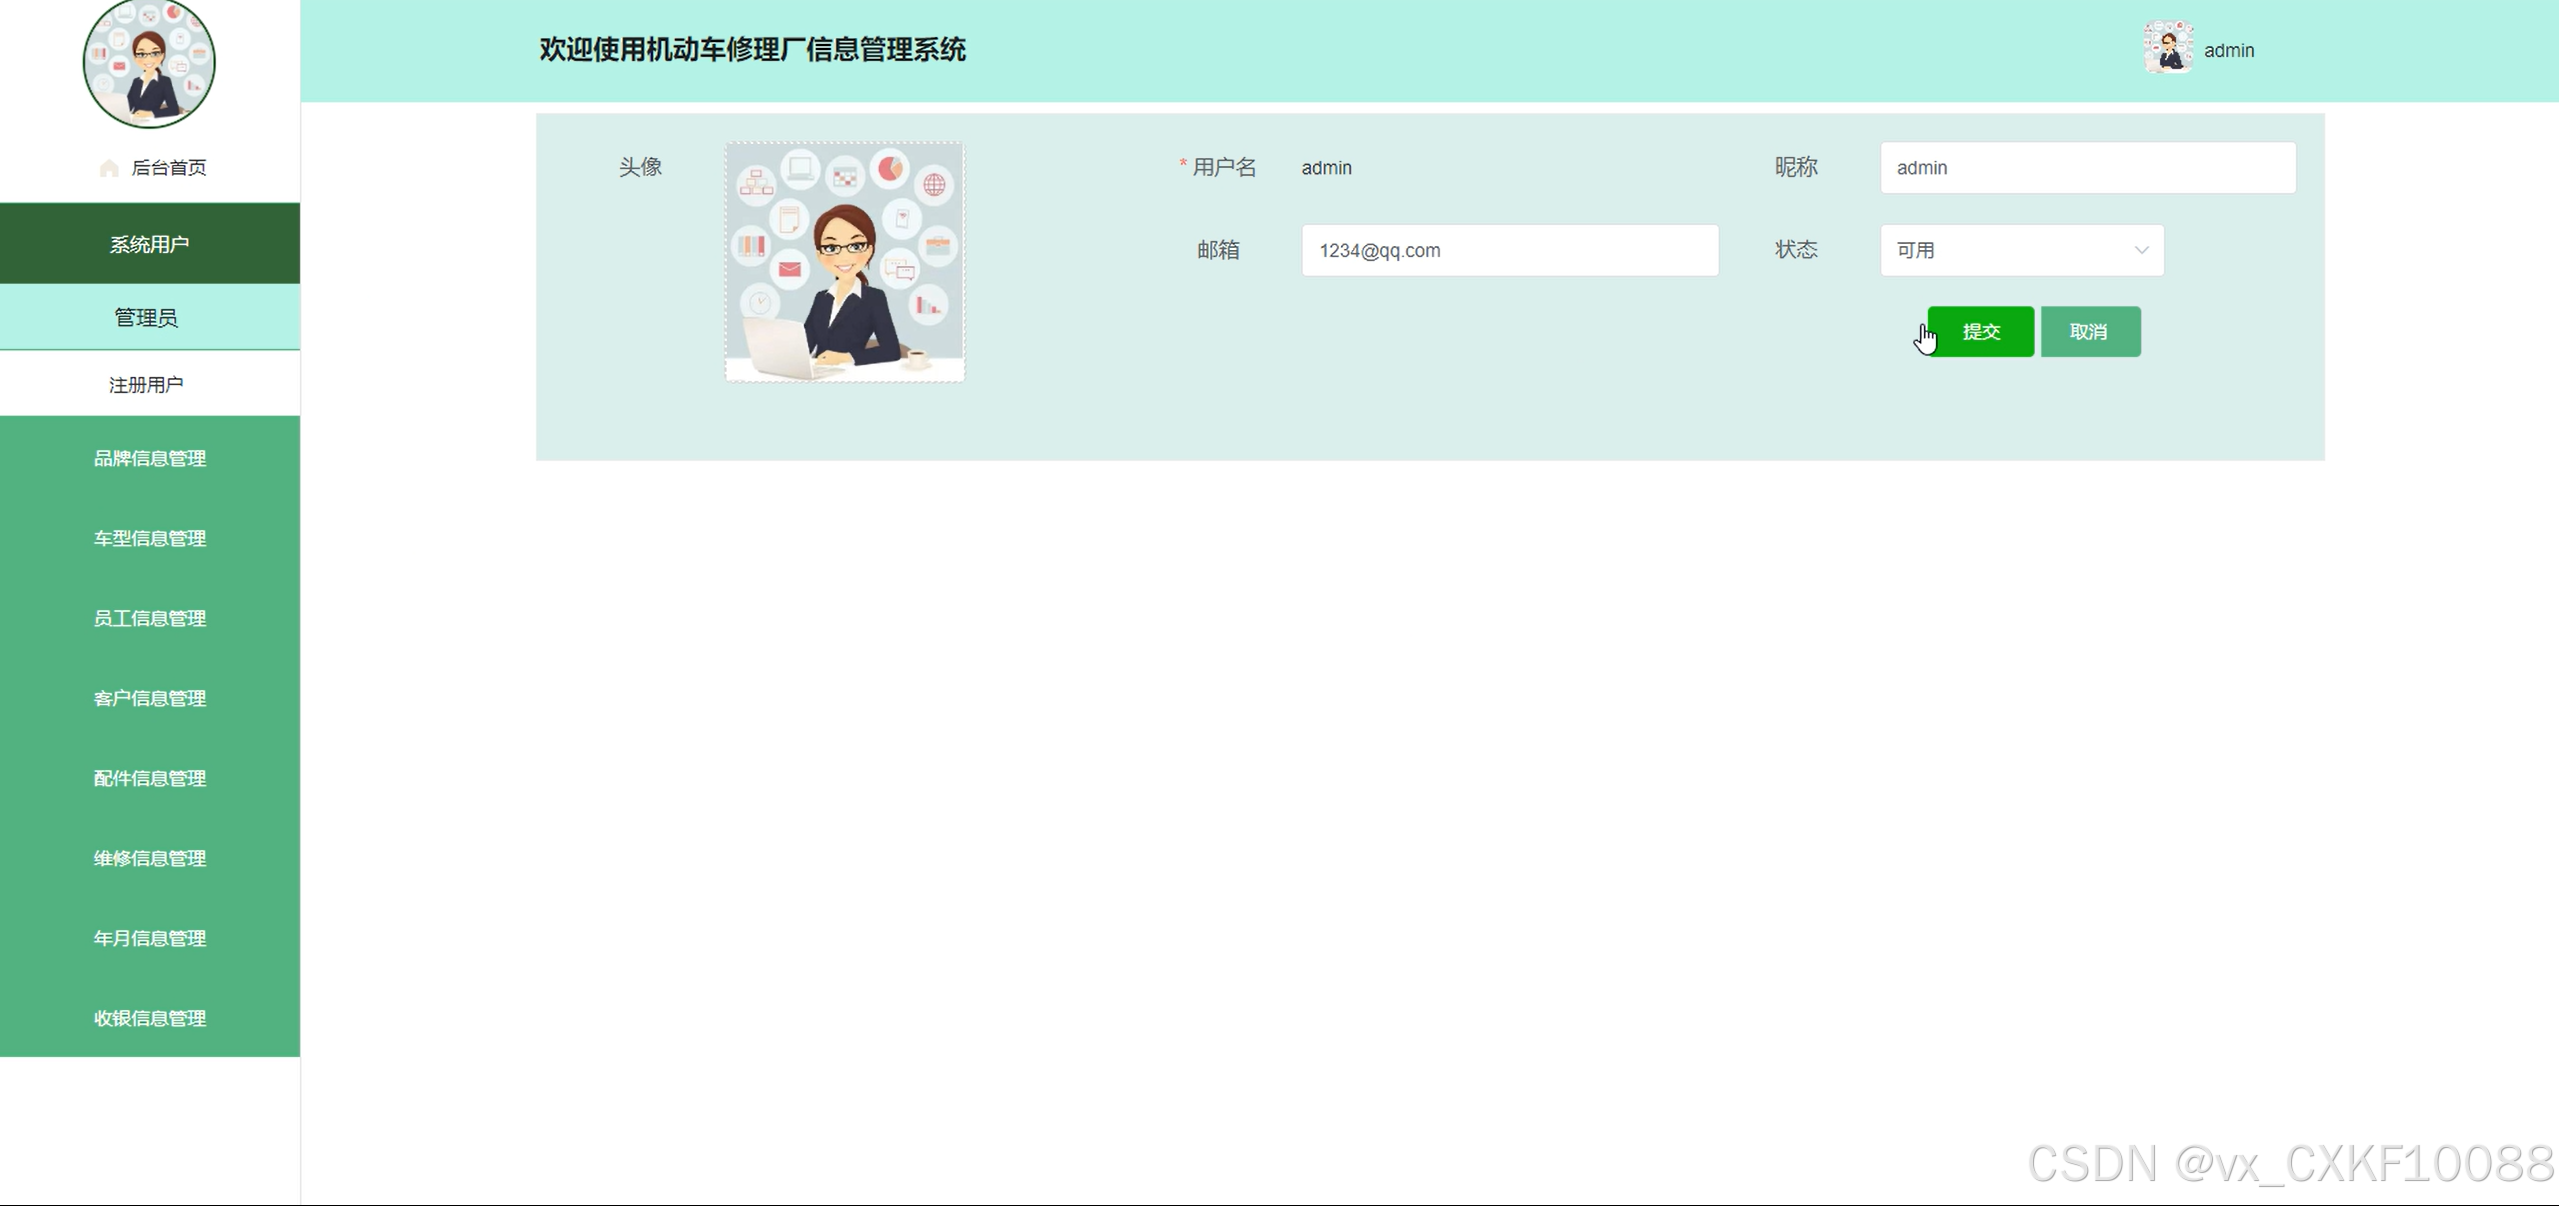This screenshot has width=2559, height=1206.
Task: Click the home icon beside 后台首页
Action: point(109,168)
